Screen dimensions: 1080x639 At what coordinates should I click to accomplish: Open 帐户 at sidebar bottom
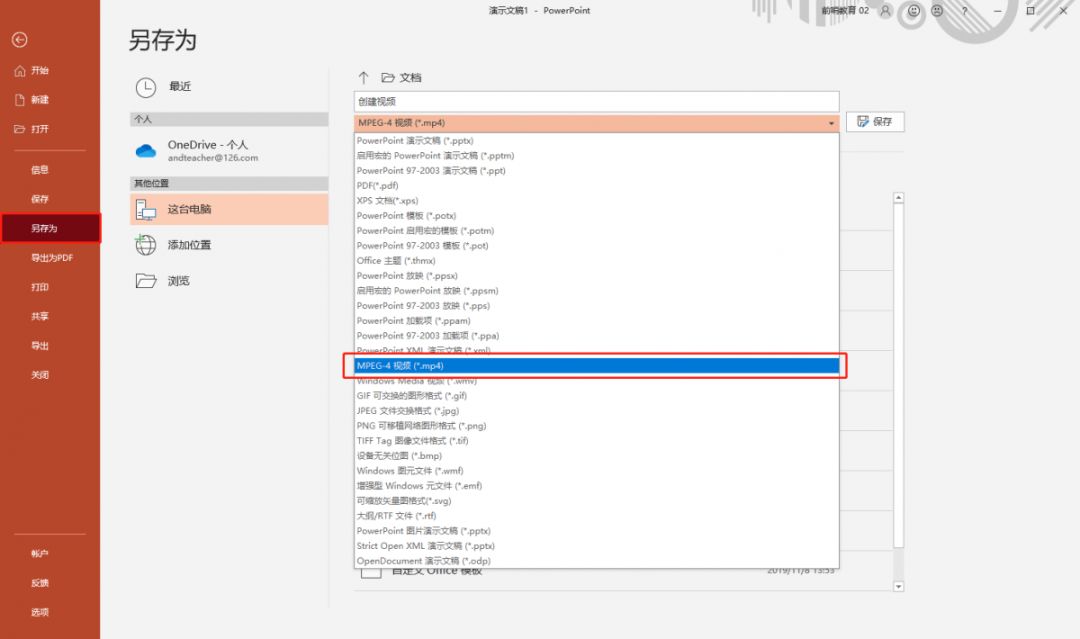39,554
